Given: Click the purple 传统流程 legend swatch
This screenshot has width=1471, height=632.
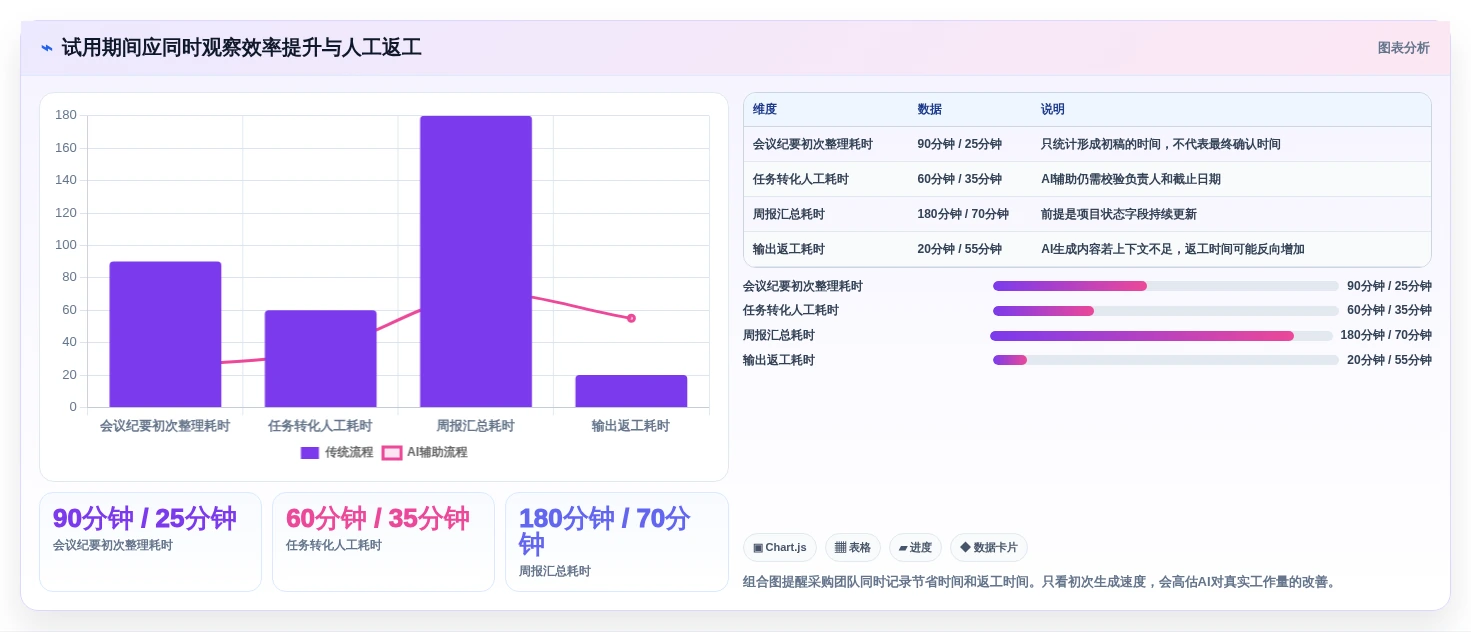Looking at the screenshot, I should pyautogui.click(x=310, y=453).
